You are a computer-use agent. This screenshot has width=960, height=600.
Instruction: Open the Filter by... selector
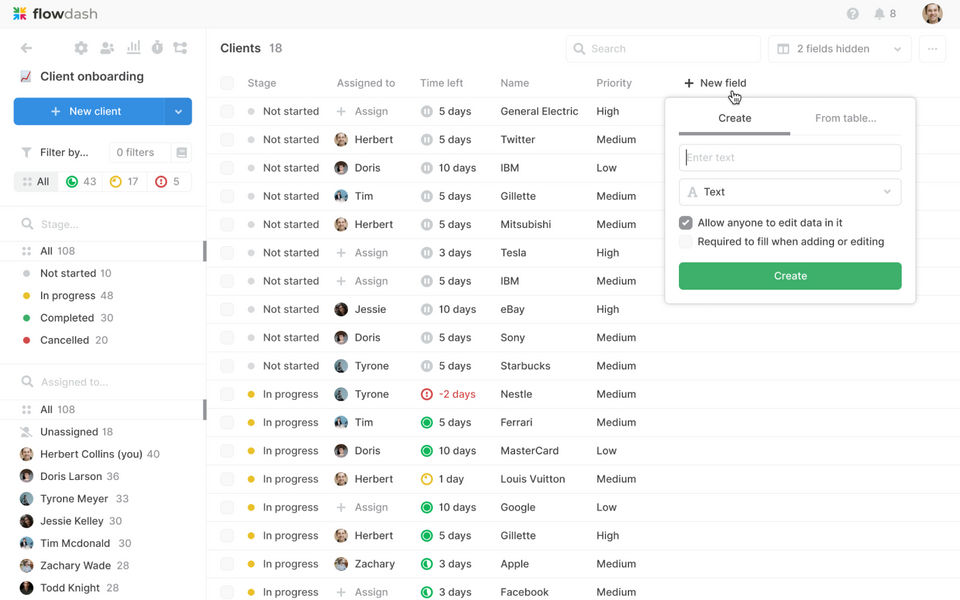[x=64, y=152]
